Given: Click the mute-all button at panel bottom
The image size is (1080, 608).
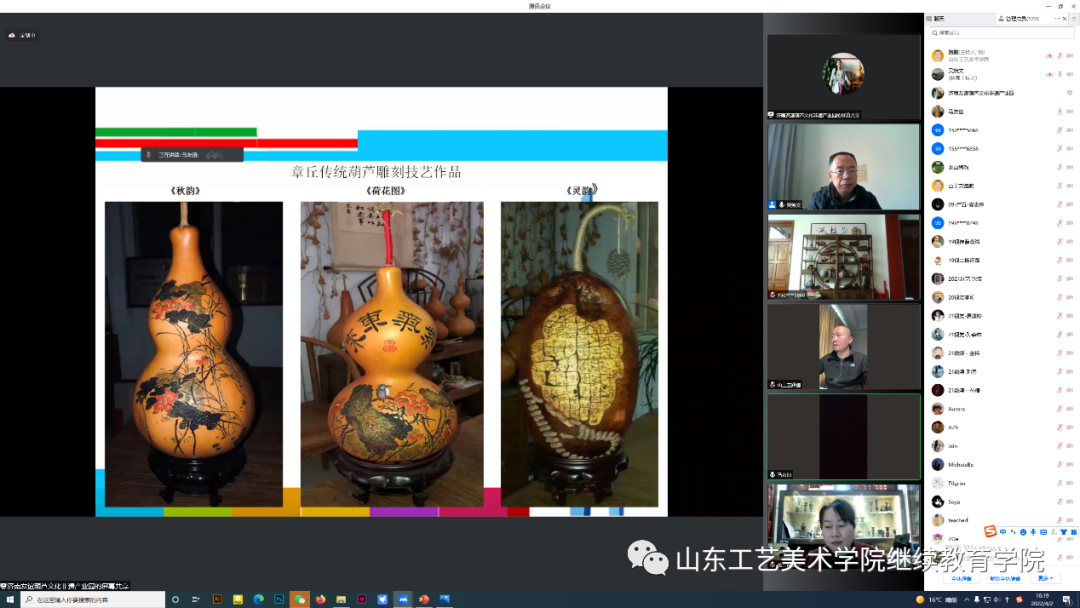Looking at the screenshot, I should tap(961, 578).
